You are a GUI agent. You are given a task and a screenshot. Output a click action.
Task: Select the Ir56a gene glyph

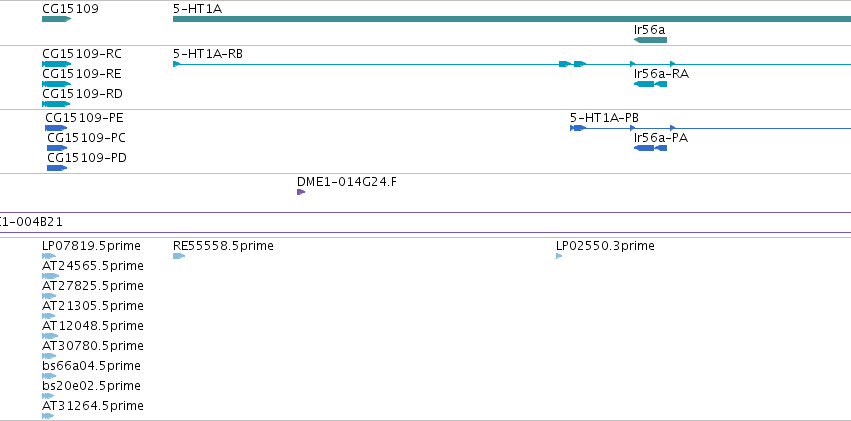tap(650, 40)
